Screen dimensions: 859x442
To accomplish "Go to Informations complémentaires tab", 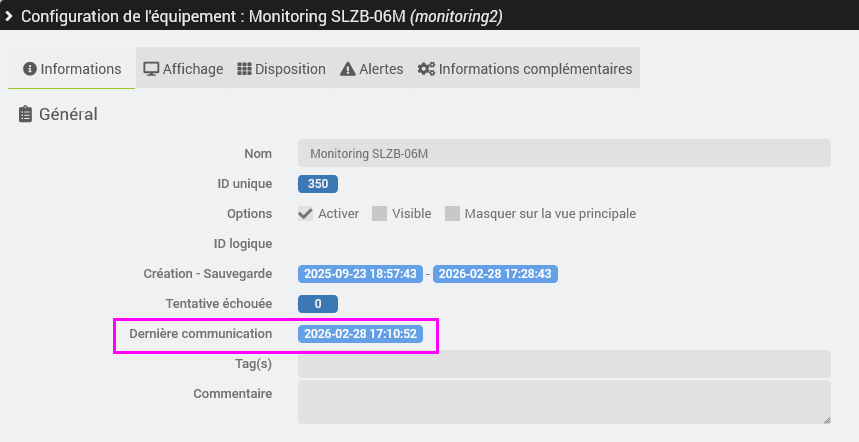I will (x=526, y=69).
